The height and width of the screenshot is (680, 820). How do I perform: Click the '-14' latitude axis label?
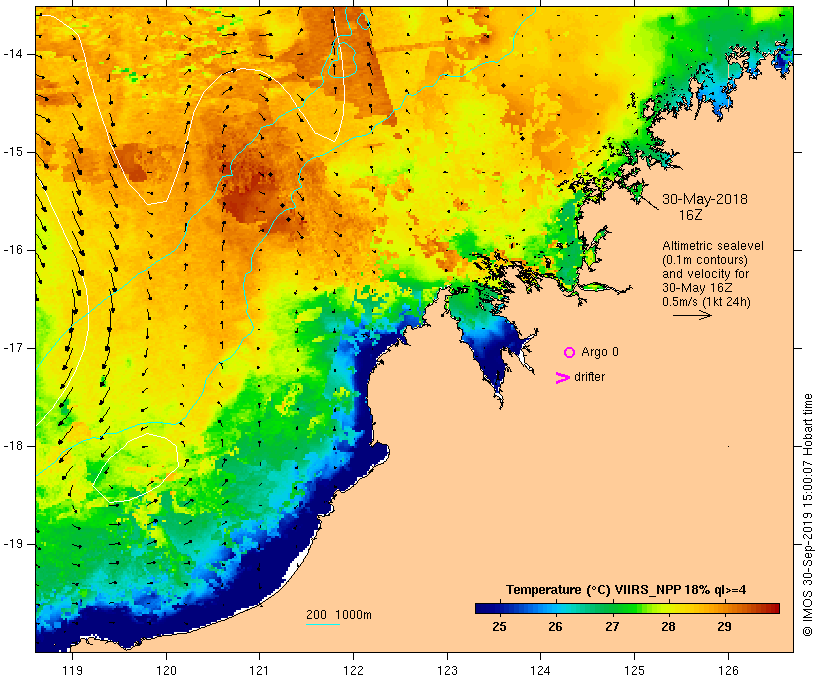(13, 54)
